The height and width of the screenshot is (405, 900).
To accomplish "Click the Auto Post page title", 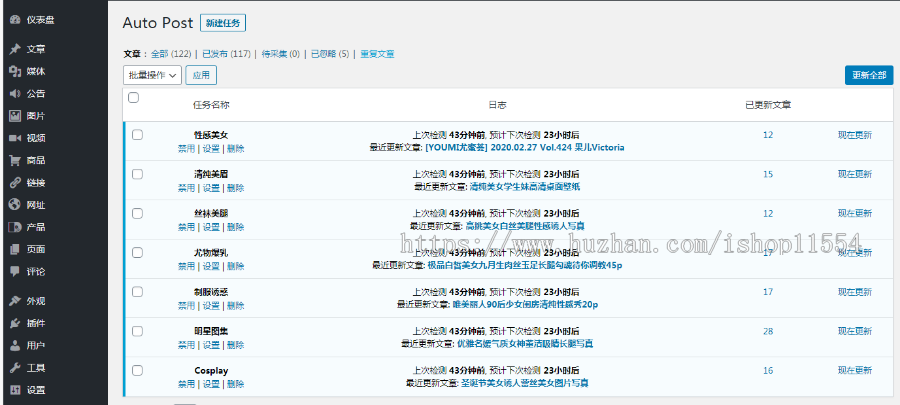I will tap(158, 23).
